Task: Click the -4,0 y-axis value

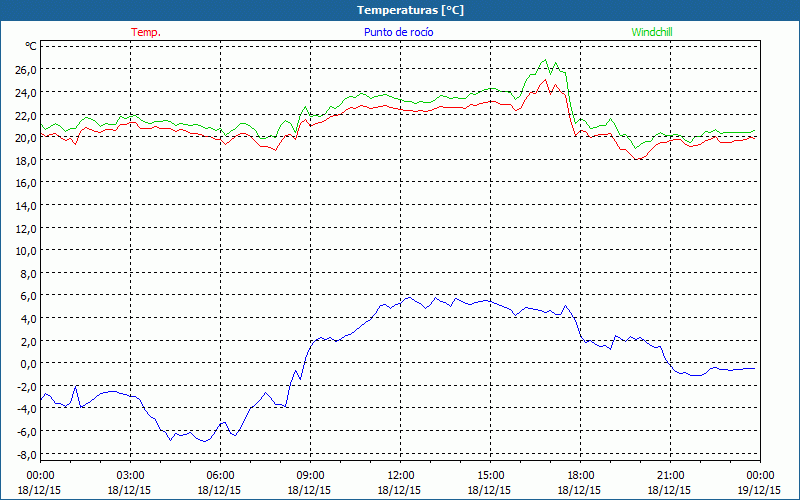Action: 27,410
